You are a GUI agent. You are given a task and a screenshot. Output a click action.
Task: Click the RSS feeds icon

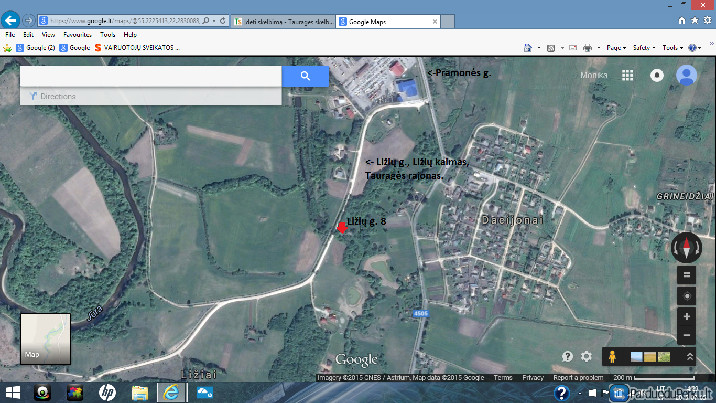tap(551, 47)
